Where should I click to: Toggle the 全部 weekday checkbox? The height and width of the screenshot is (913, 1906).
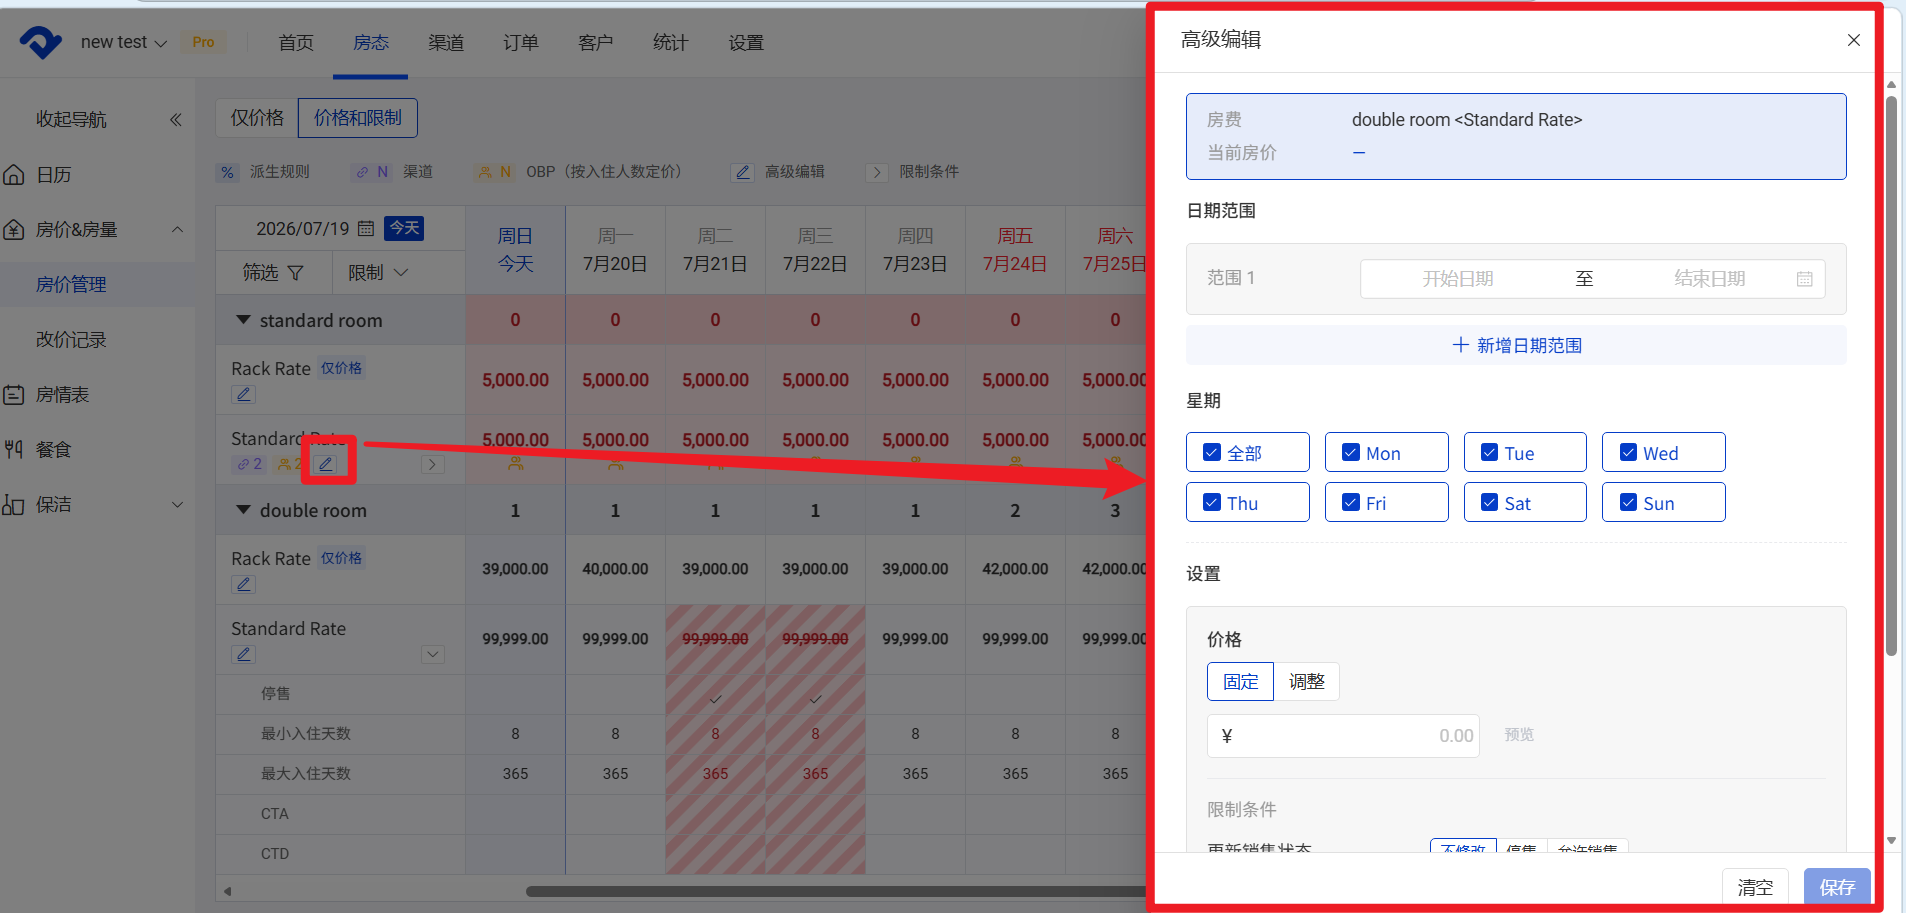1211,453
